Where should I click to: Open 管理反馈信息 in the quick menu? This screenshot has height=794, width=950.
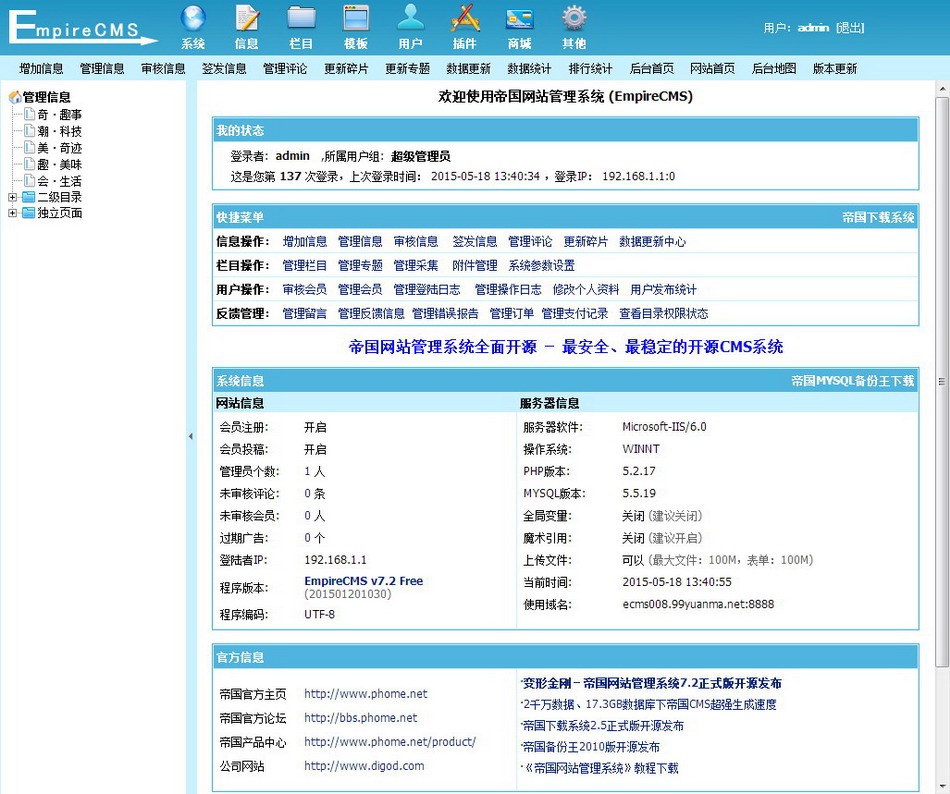[371, 314]
